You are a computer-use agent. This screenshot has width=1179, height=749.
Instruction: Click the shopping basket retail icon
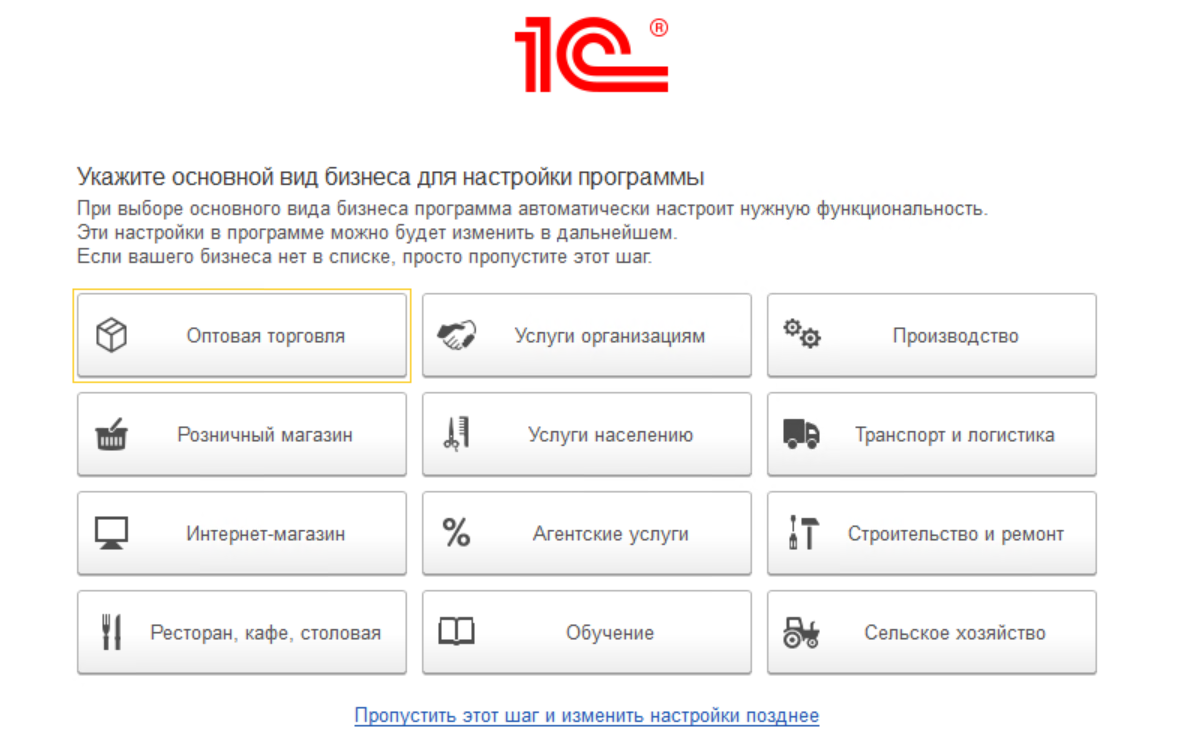[x=112, y=435]
